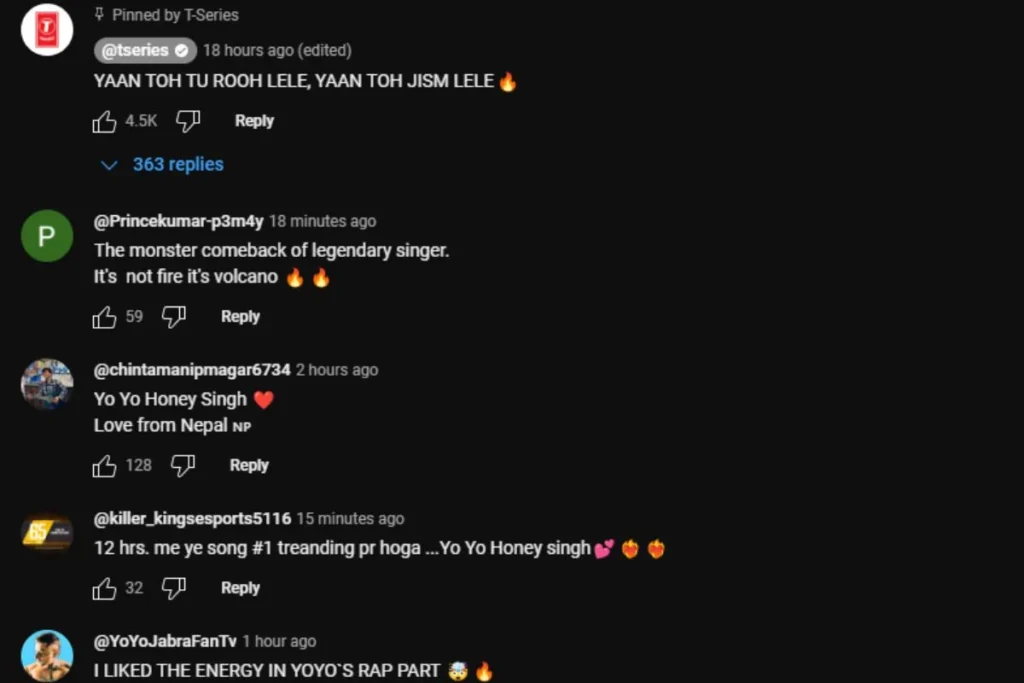Reply to killer_kingsesports5116's comment
This screenshot has width=1024, height=683.
point(240,588)
